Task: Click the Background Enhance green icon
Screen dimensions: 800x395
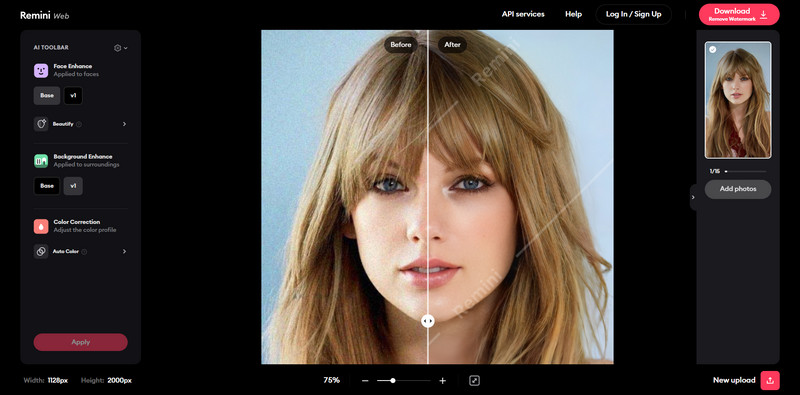Action: click(41, 161)
